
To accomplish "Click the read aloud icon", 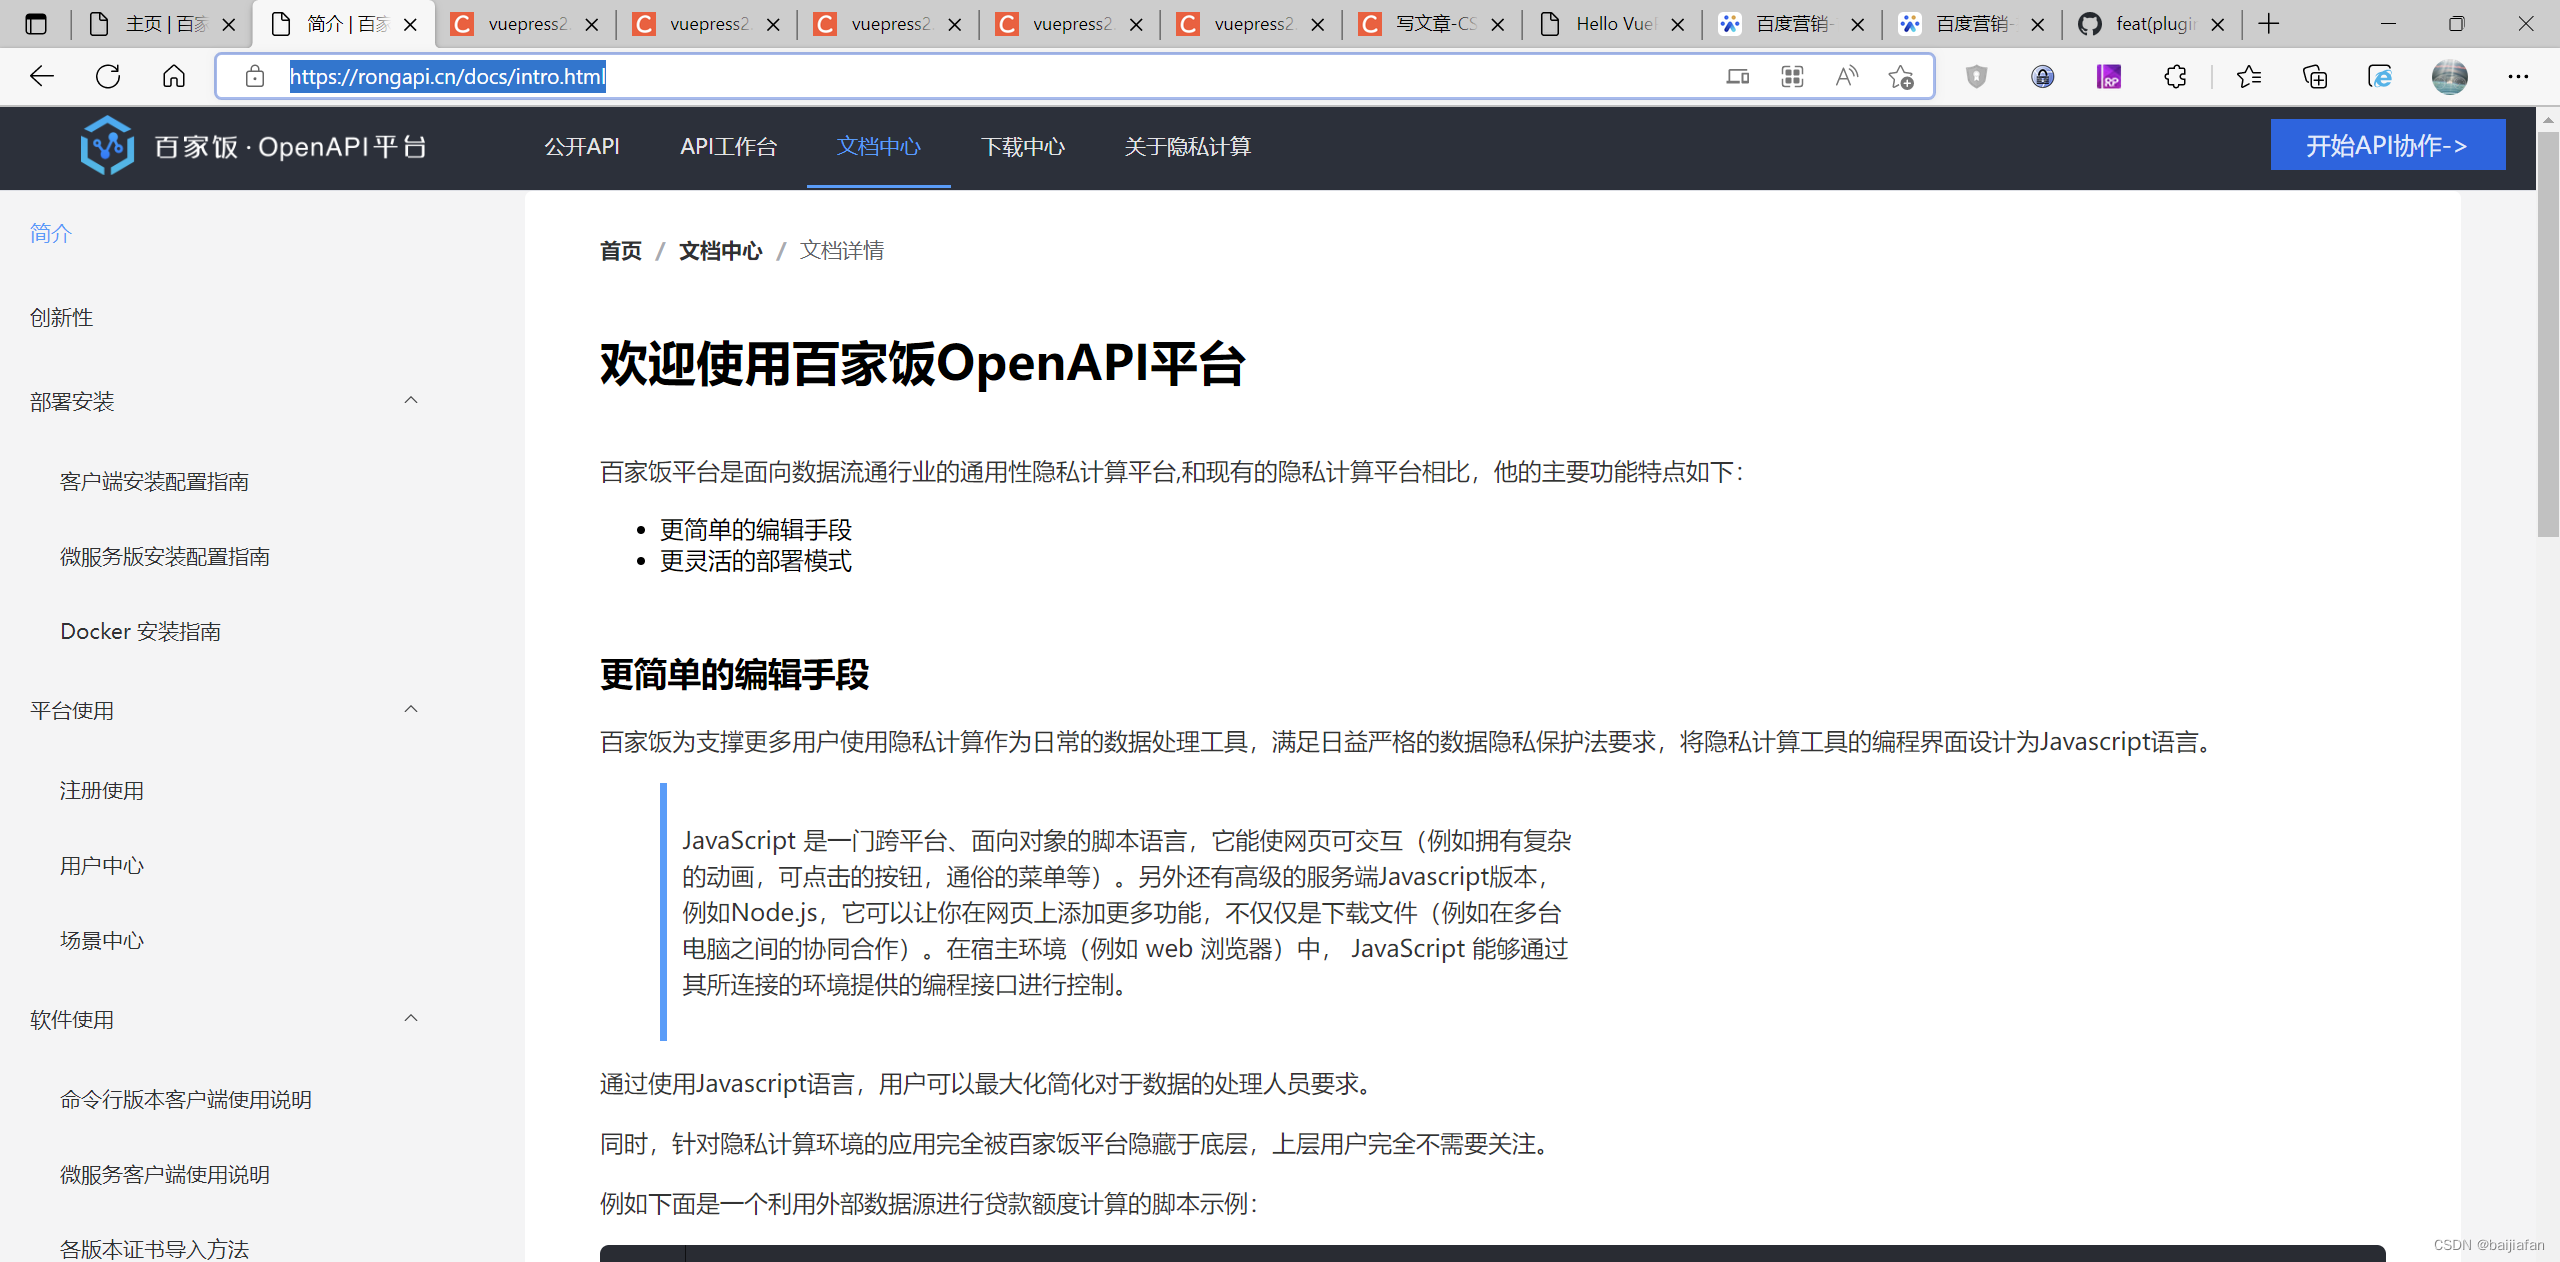I will click(1847, 76).
